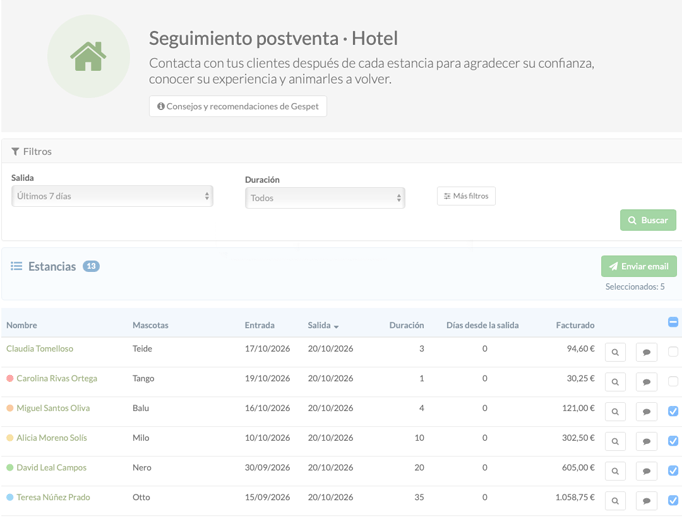View details magnifier for Carolina Rivas Ortega

pos(615,382)
